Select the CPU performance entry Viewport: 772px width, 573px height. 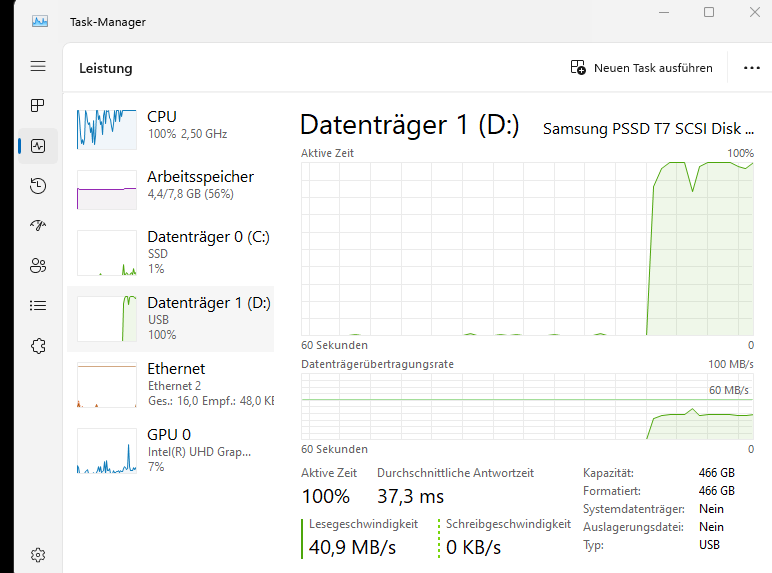pyautogui.click(x=170, y=125)
